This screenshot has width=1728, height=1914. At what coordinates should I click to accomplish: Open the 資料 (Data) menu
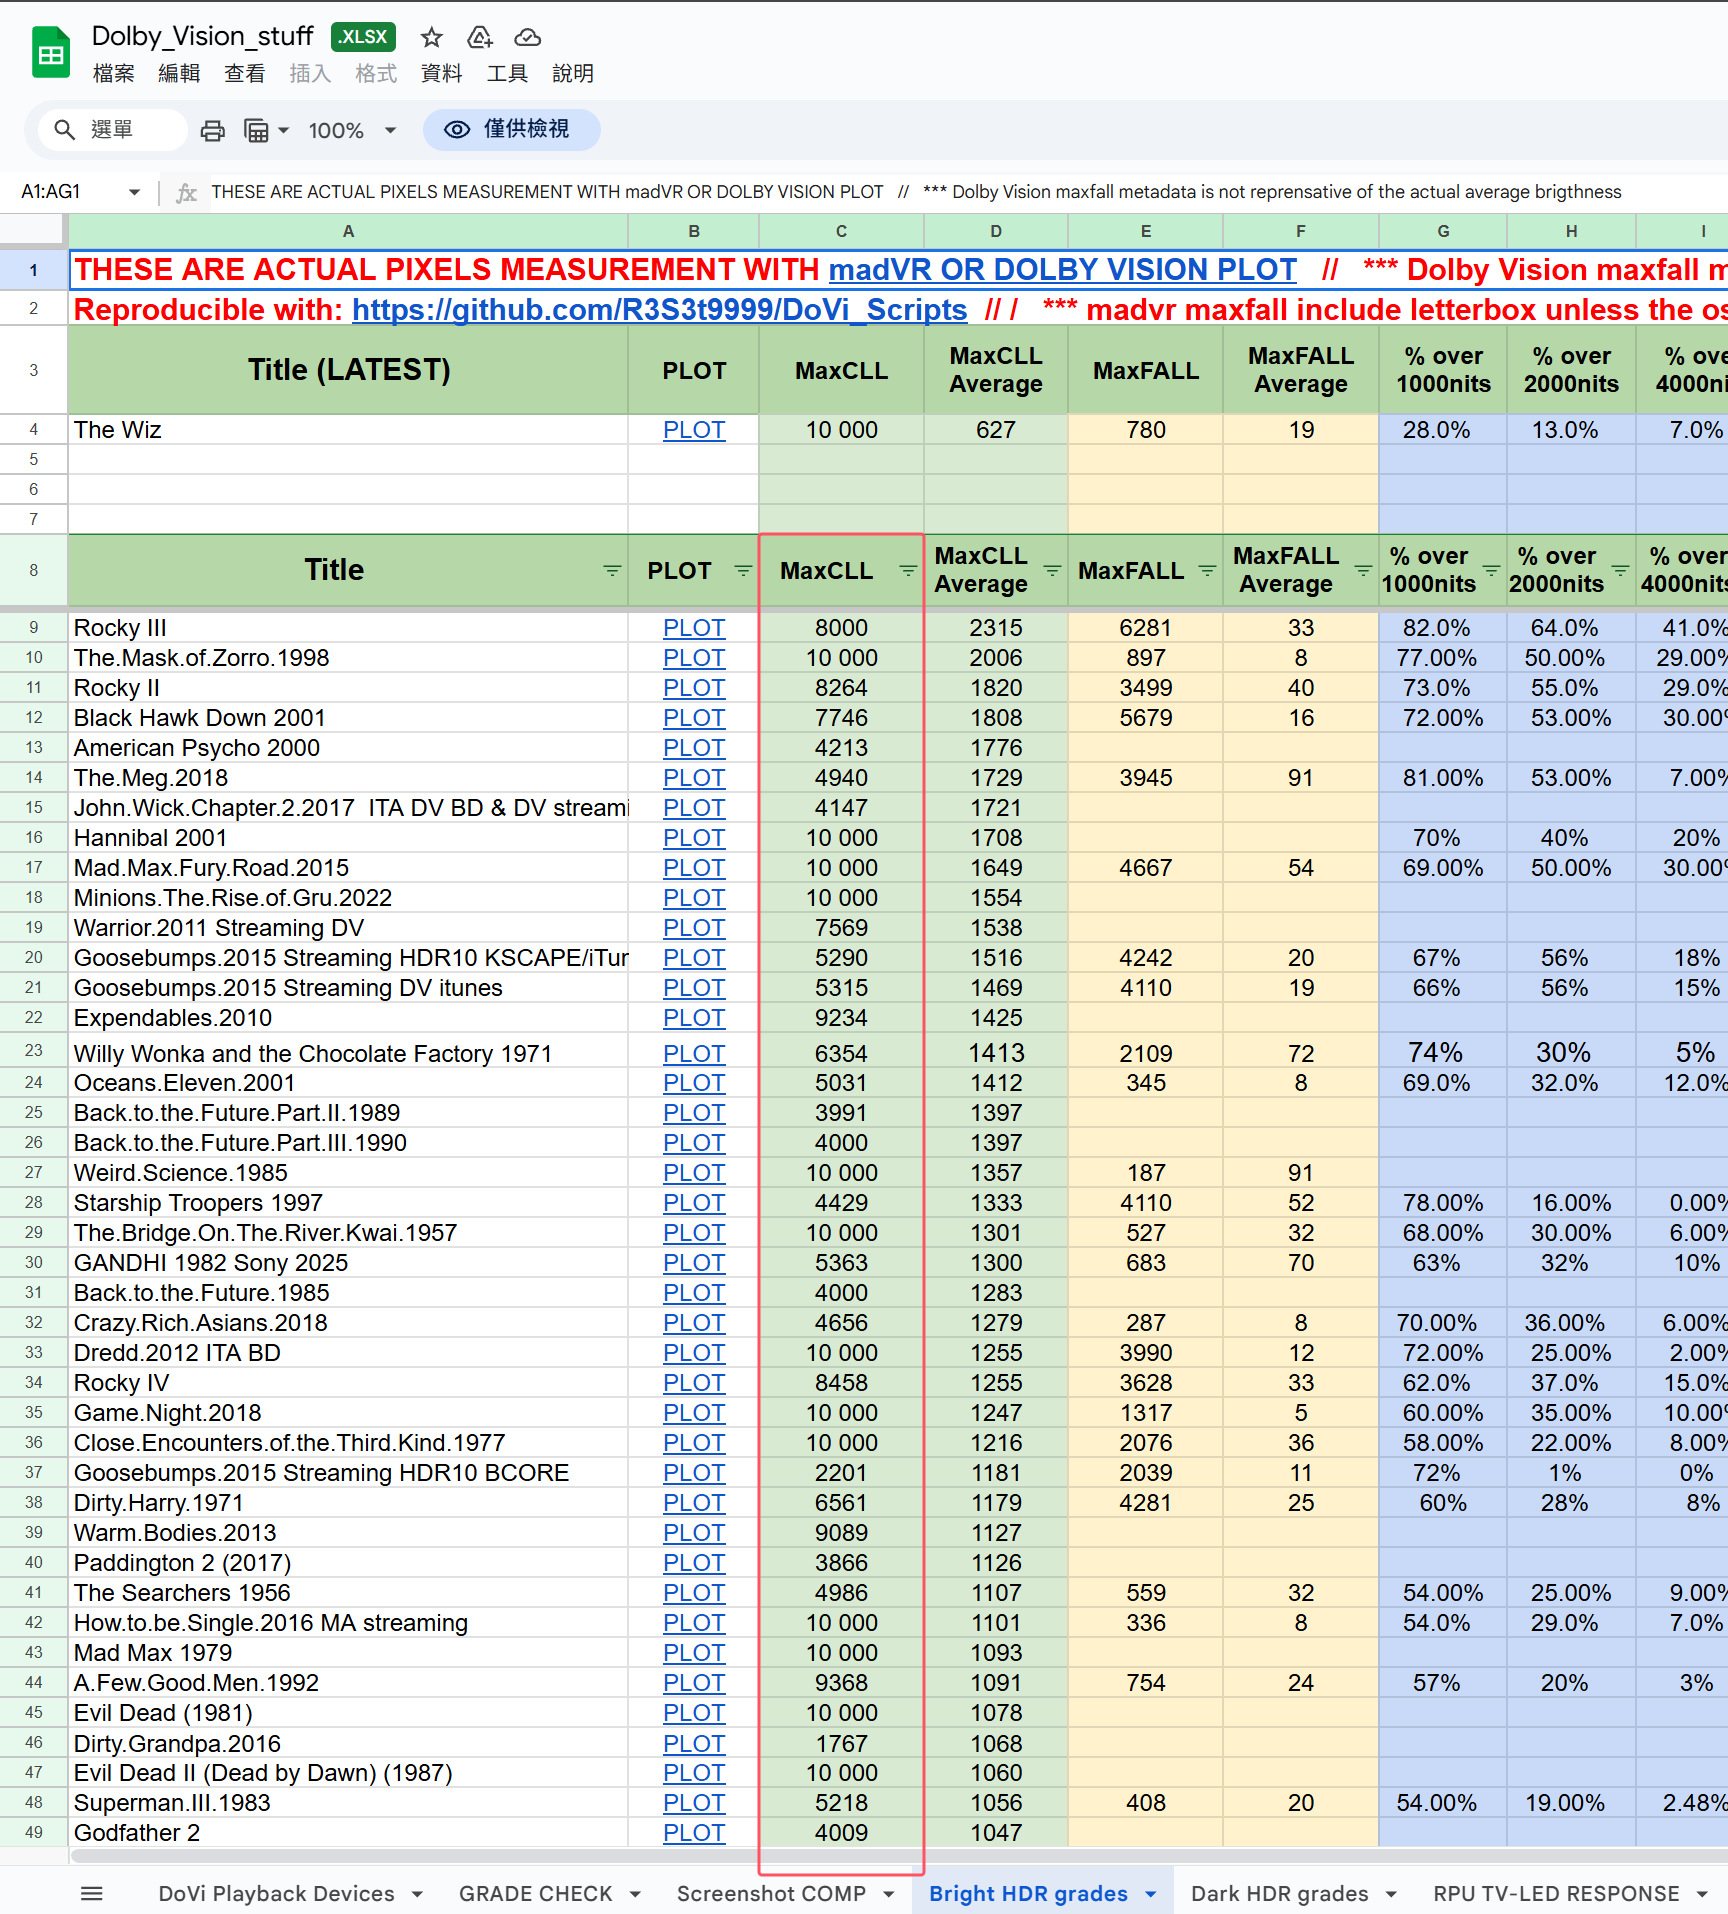point(442,74)
